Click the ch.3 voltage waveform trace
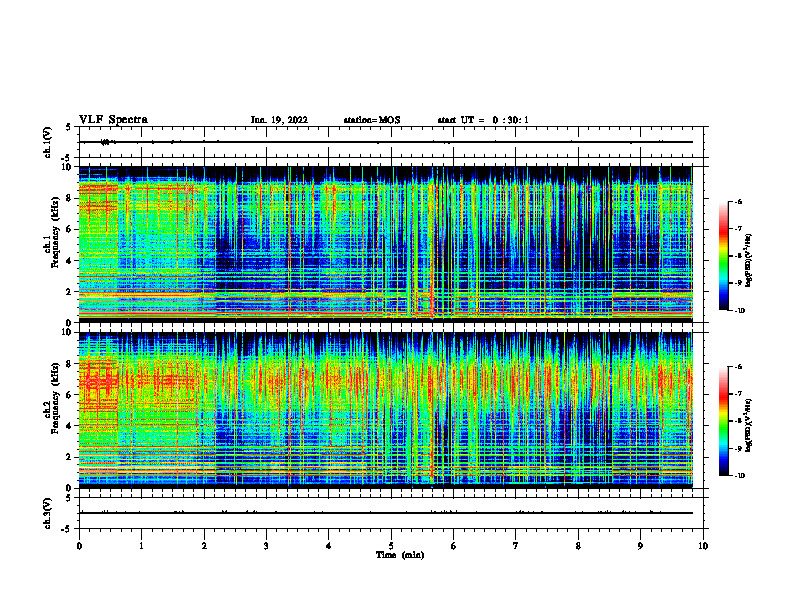The height and width of the screenshot is (612, 792). tap(385, 513)
